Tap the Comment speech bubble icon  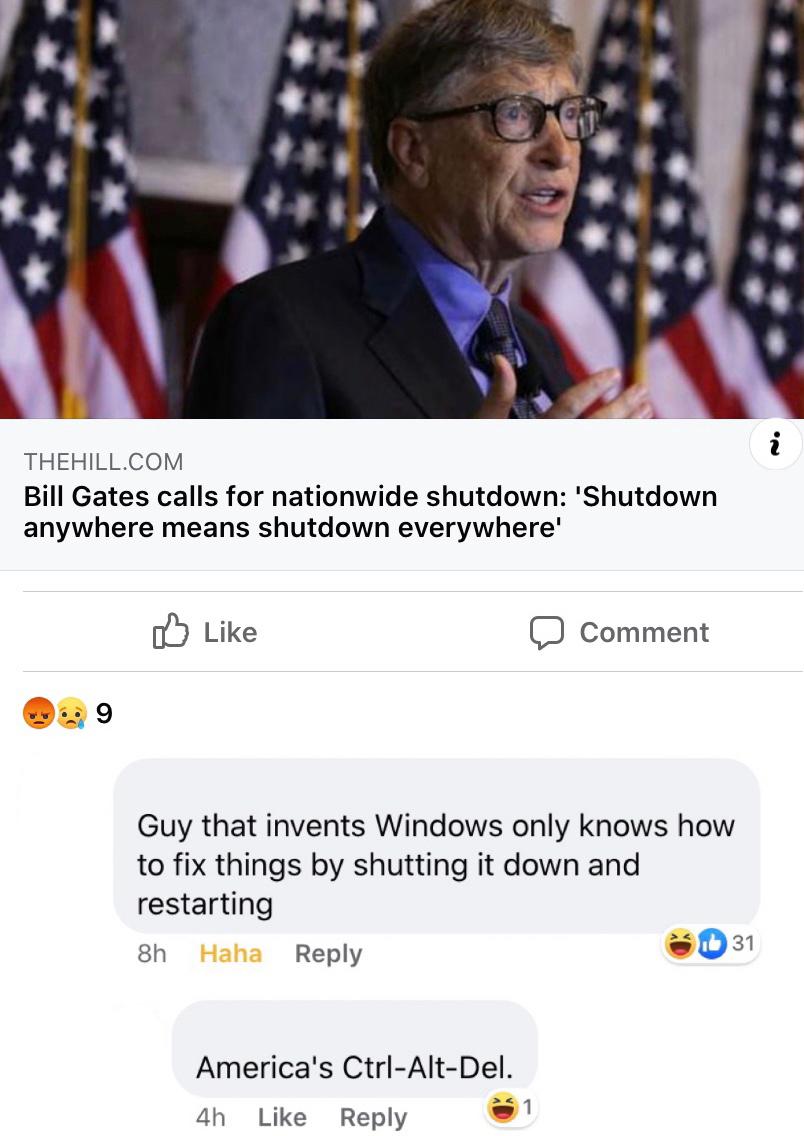pyautogui.click(x=546, y=632)
